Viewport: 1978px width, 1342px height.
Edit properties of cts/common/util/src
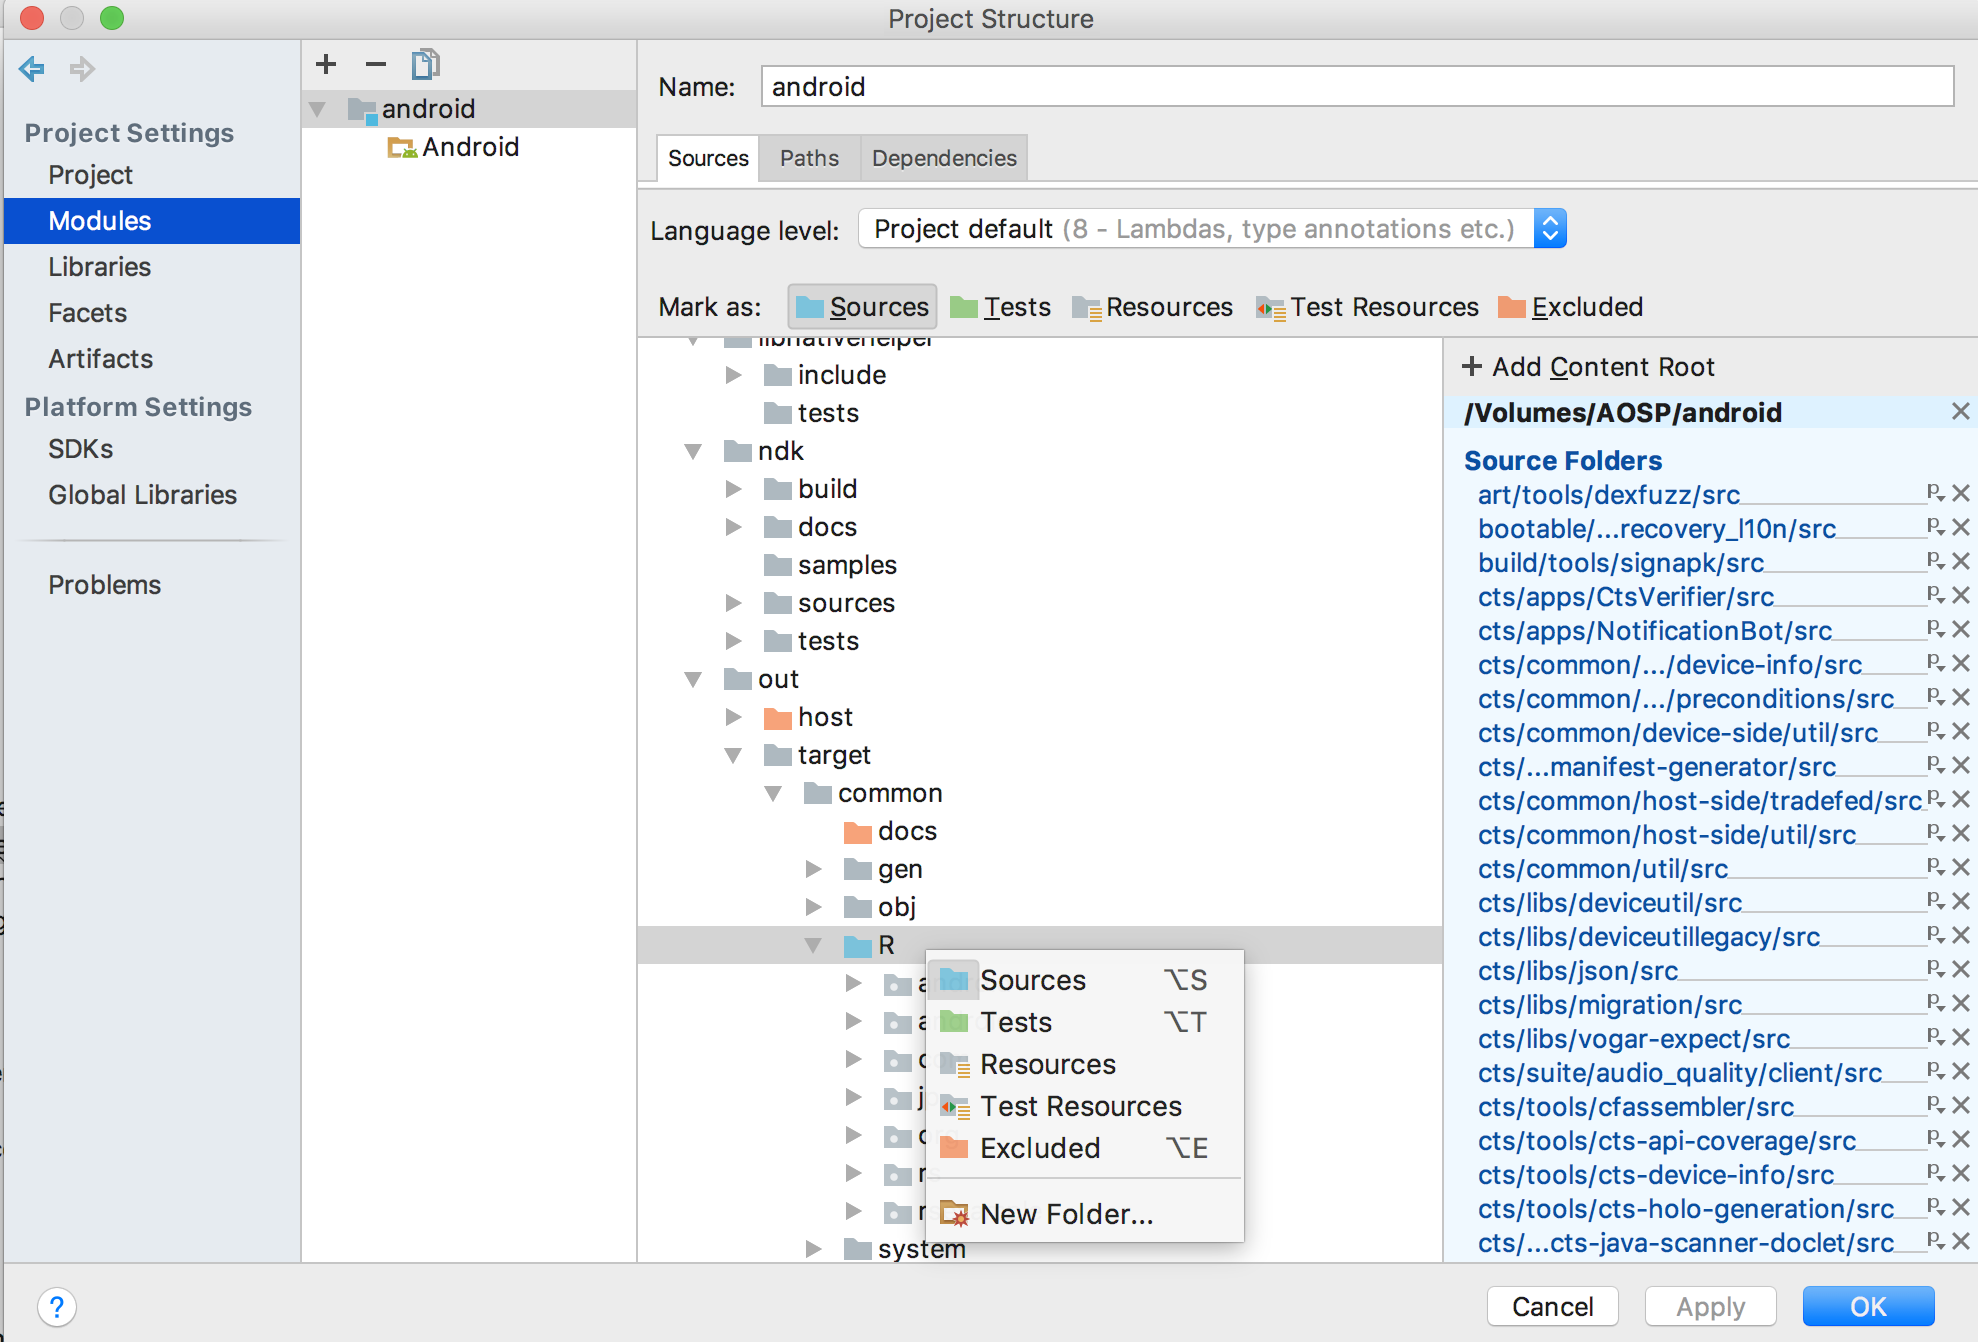tap(1936, 867)
